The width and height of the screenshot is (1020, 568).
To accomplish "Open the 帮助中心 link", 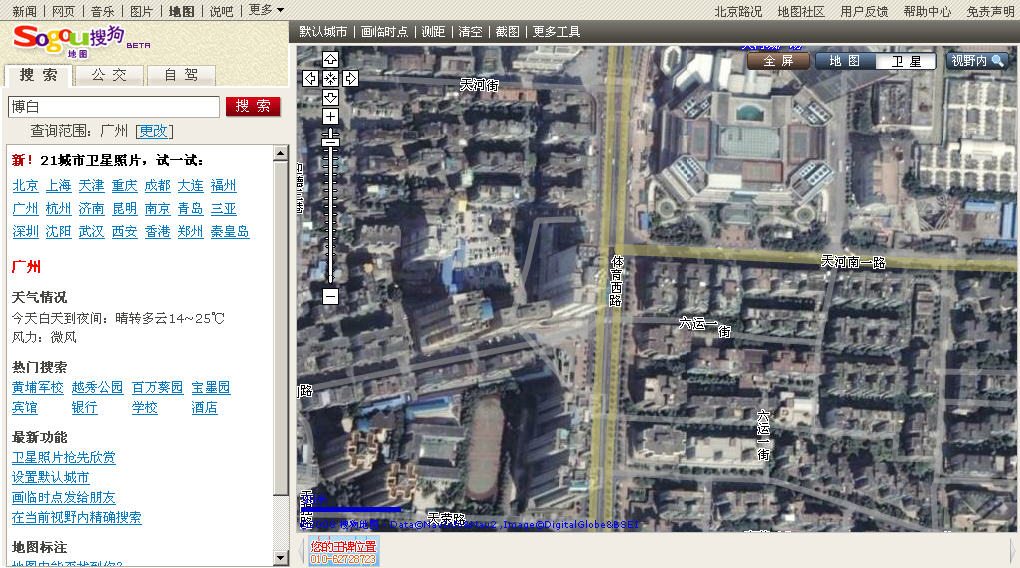I will point(927,11).
